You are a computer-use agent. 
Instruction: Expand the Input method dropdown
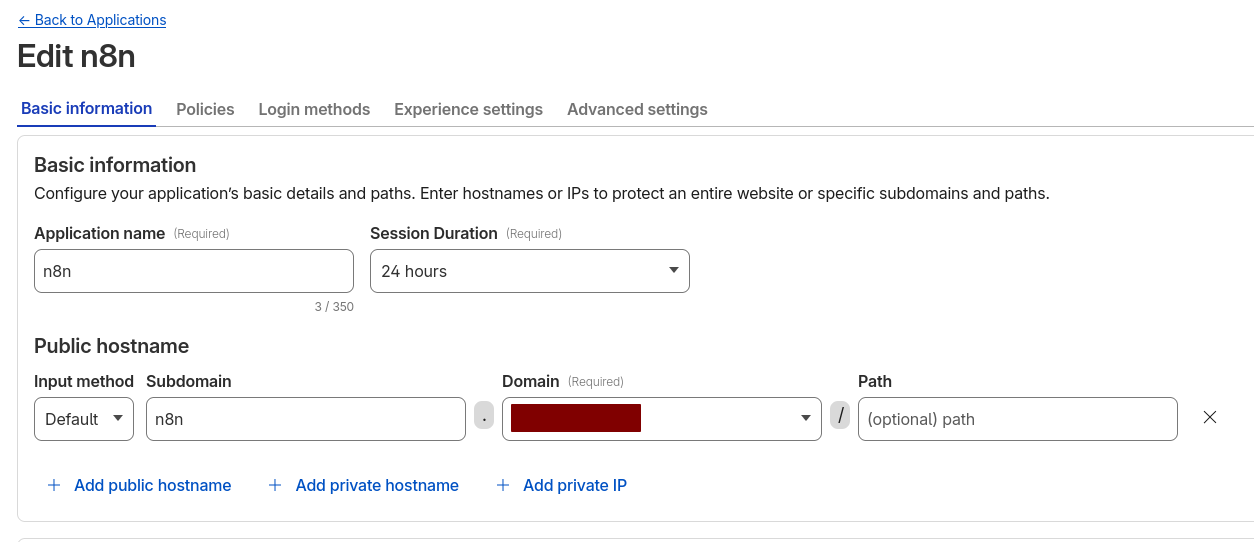84,419
